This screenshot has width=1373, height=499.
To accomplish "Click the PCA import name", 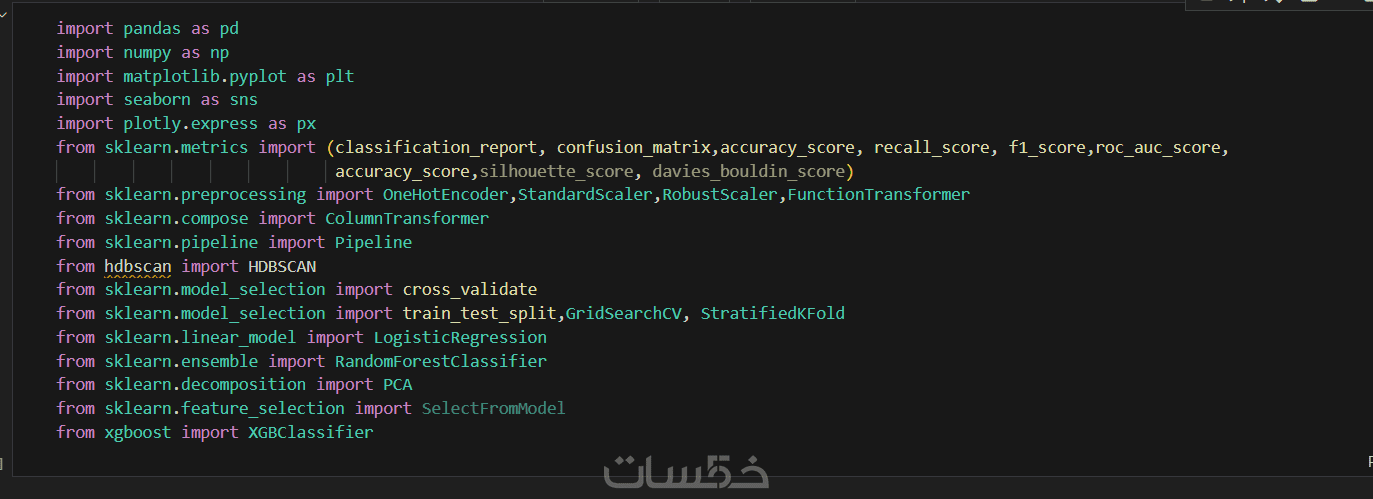I will click(397, 384).
